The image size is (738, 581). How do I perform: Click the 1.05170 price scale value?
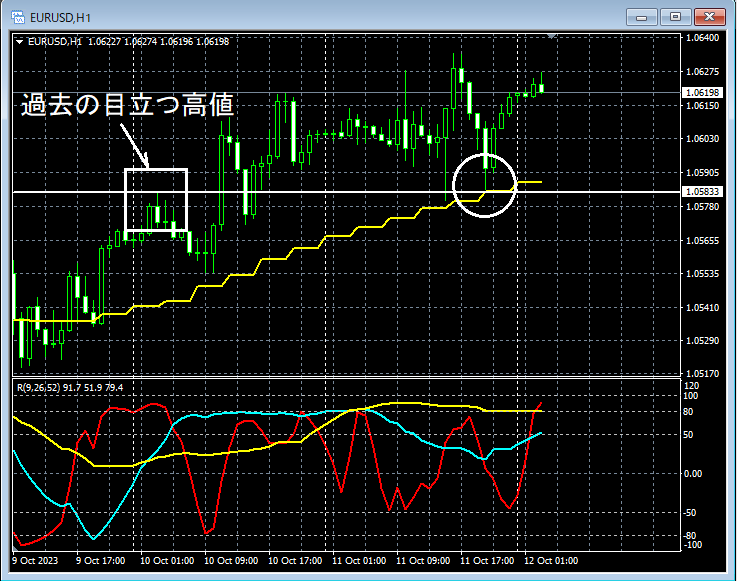702,374
